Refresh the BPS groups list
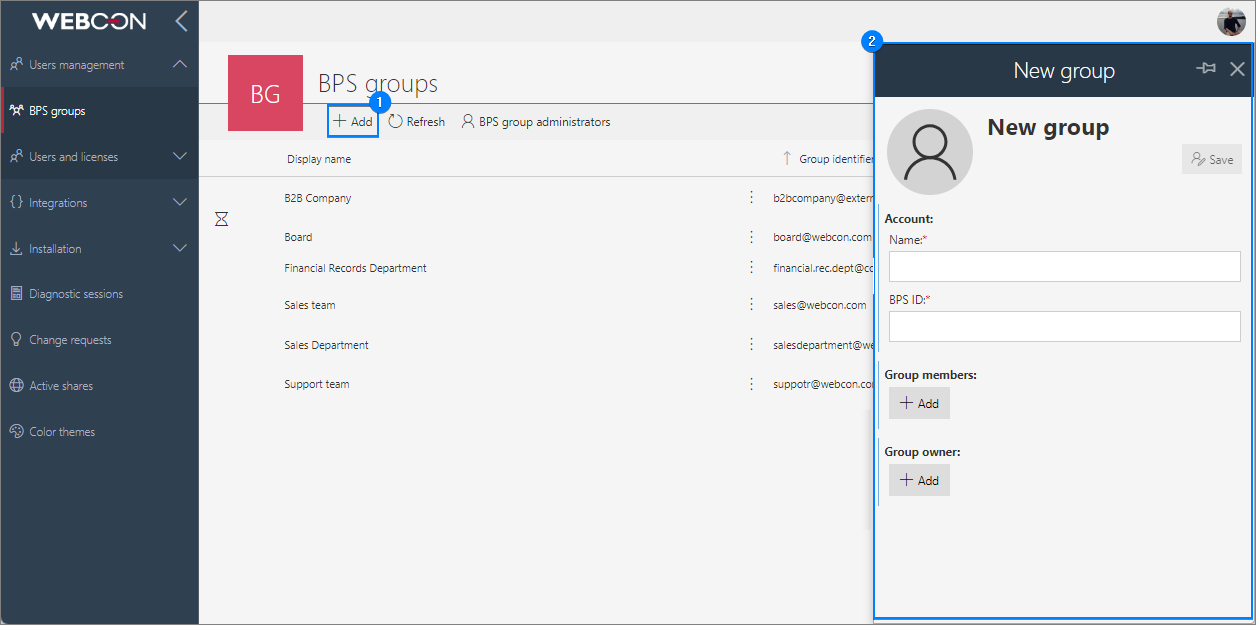The image size is (1256, 625). [416, 122]
